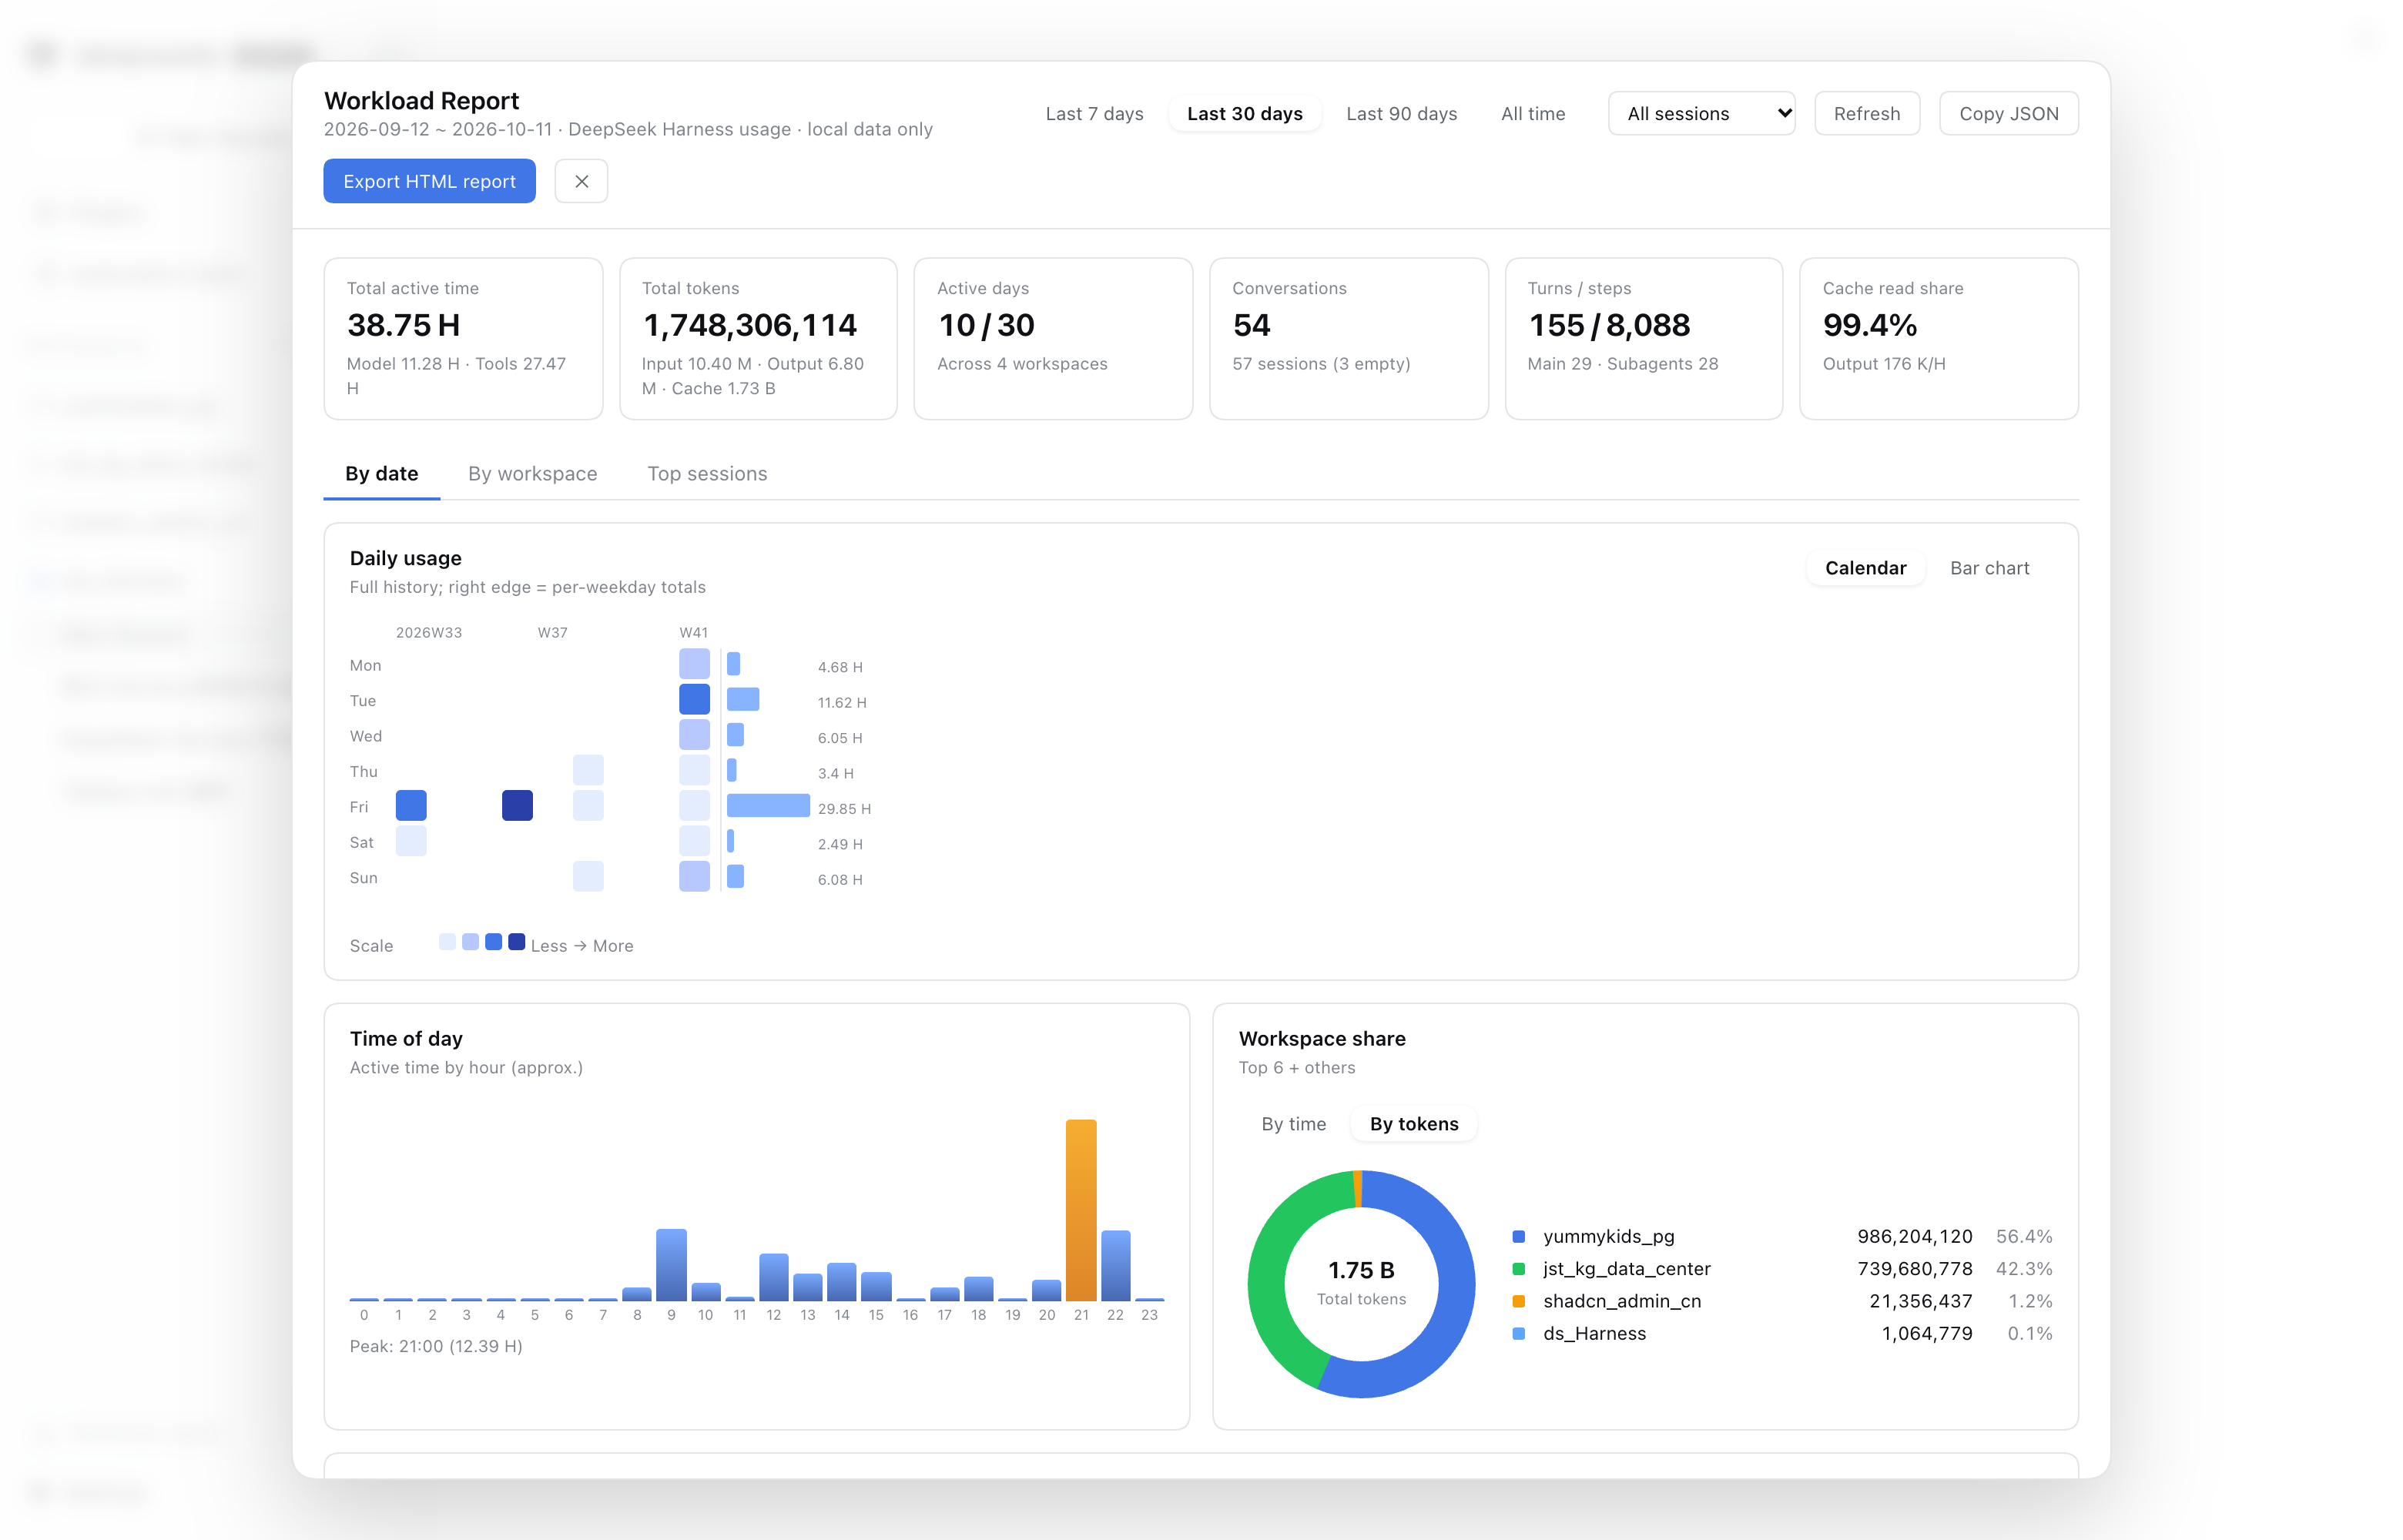Select the All time range

click(1532, 113)
